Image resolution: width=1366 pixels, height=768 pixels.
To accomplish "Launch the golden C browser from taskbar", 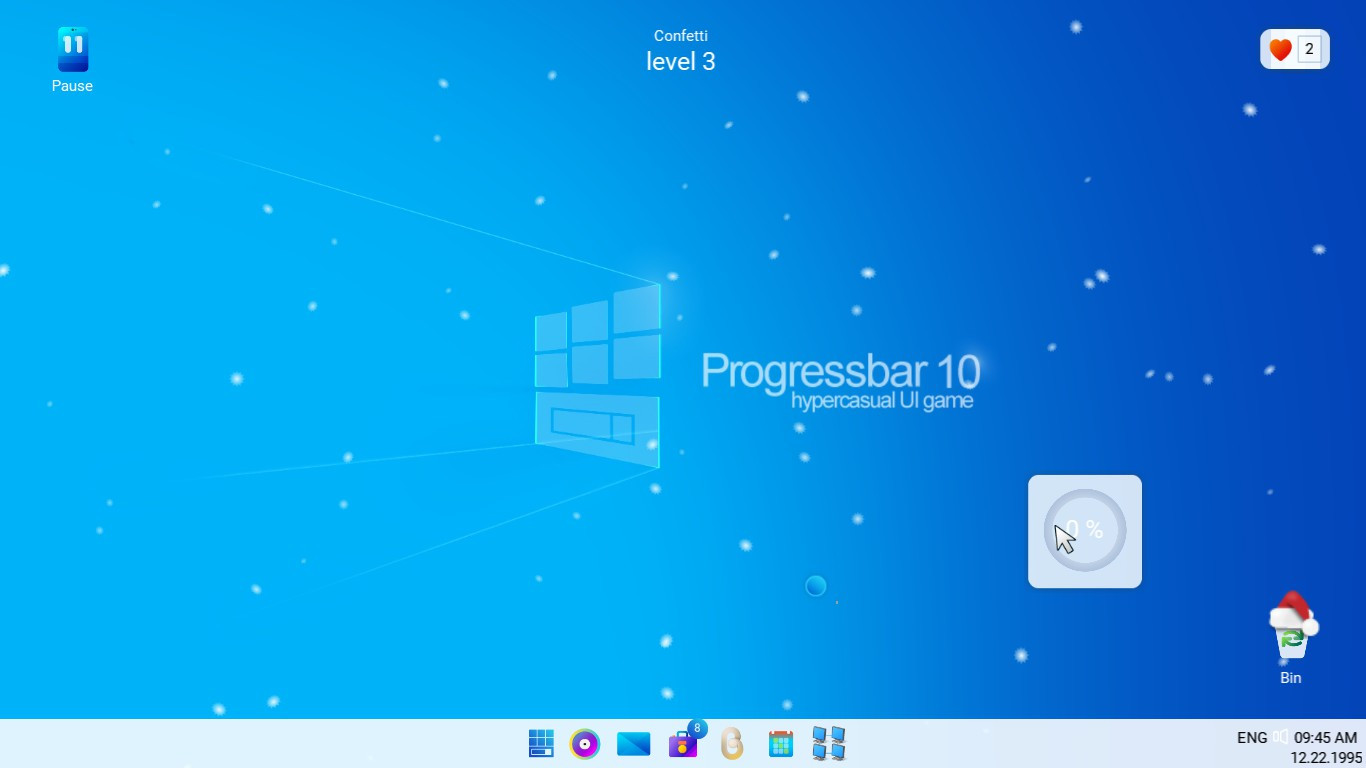I will tap(732, 744).
